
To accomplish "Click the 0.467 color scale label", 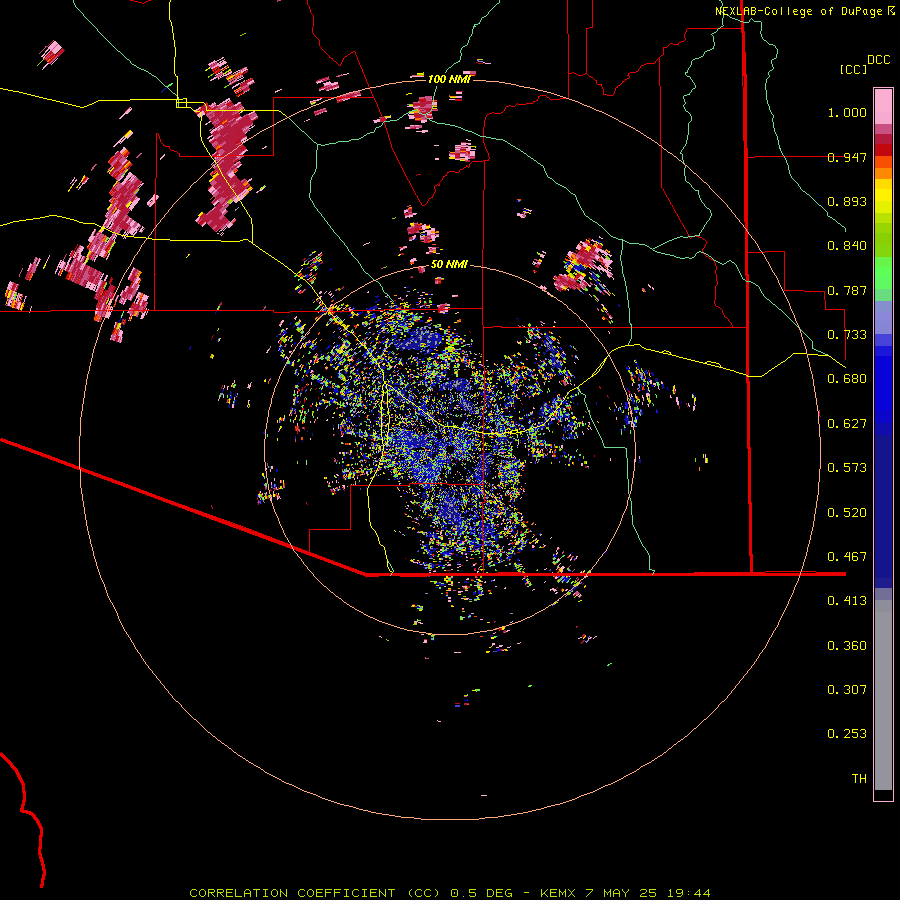I will (847, 557).
